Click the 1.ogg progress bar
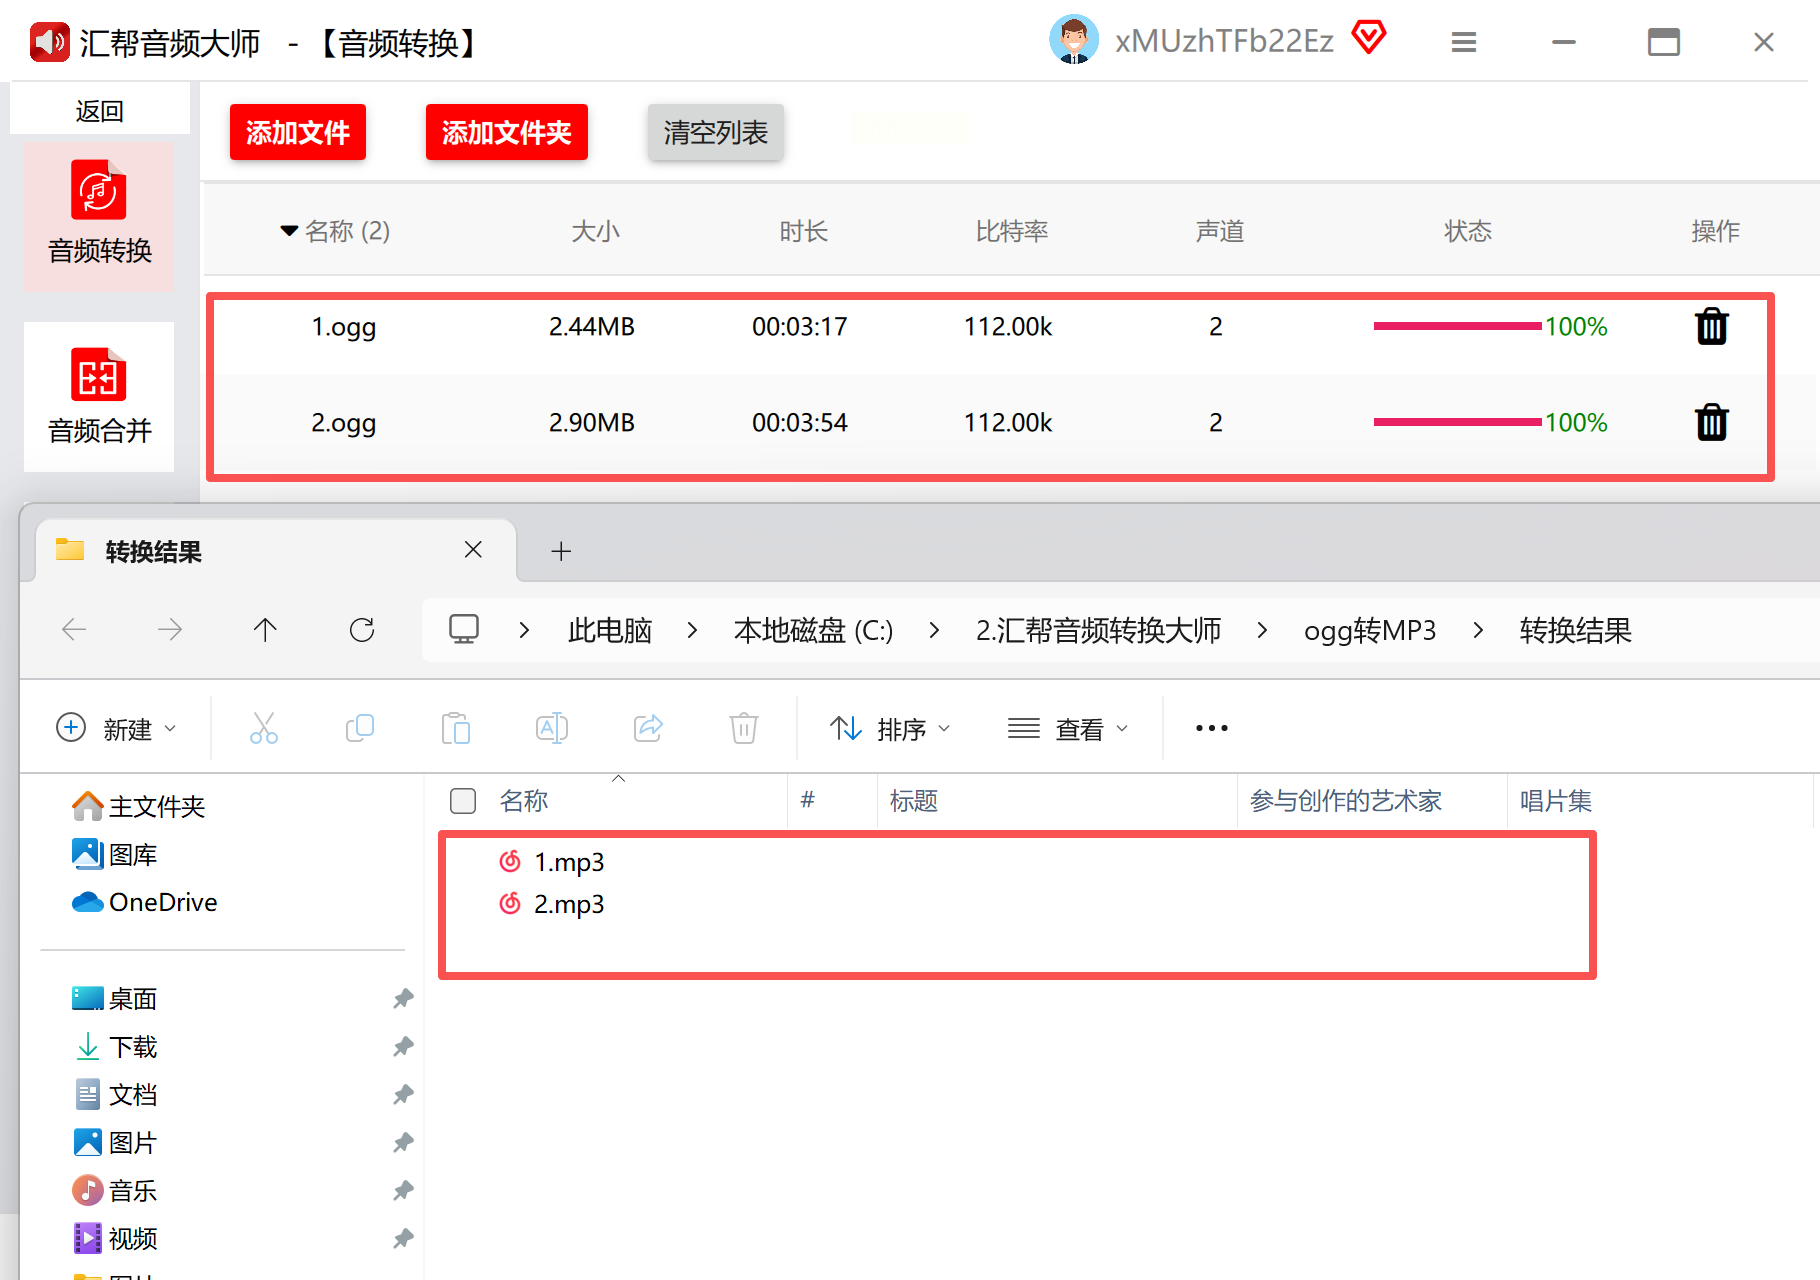The height and width of the screenshot is (1280, 1820). pos(1456,326)
